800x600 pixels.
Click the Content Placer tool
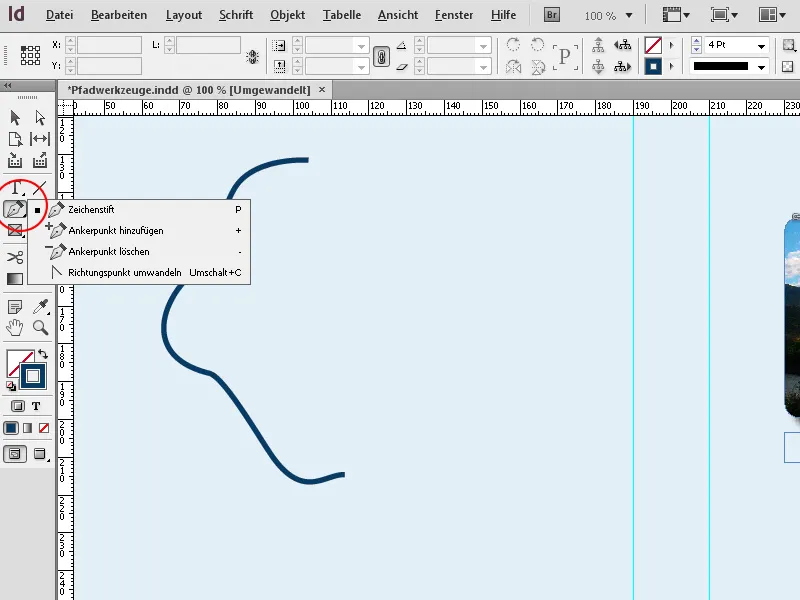[x=40, y=161]
